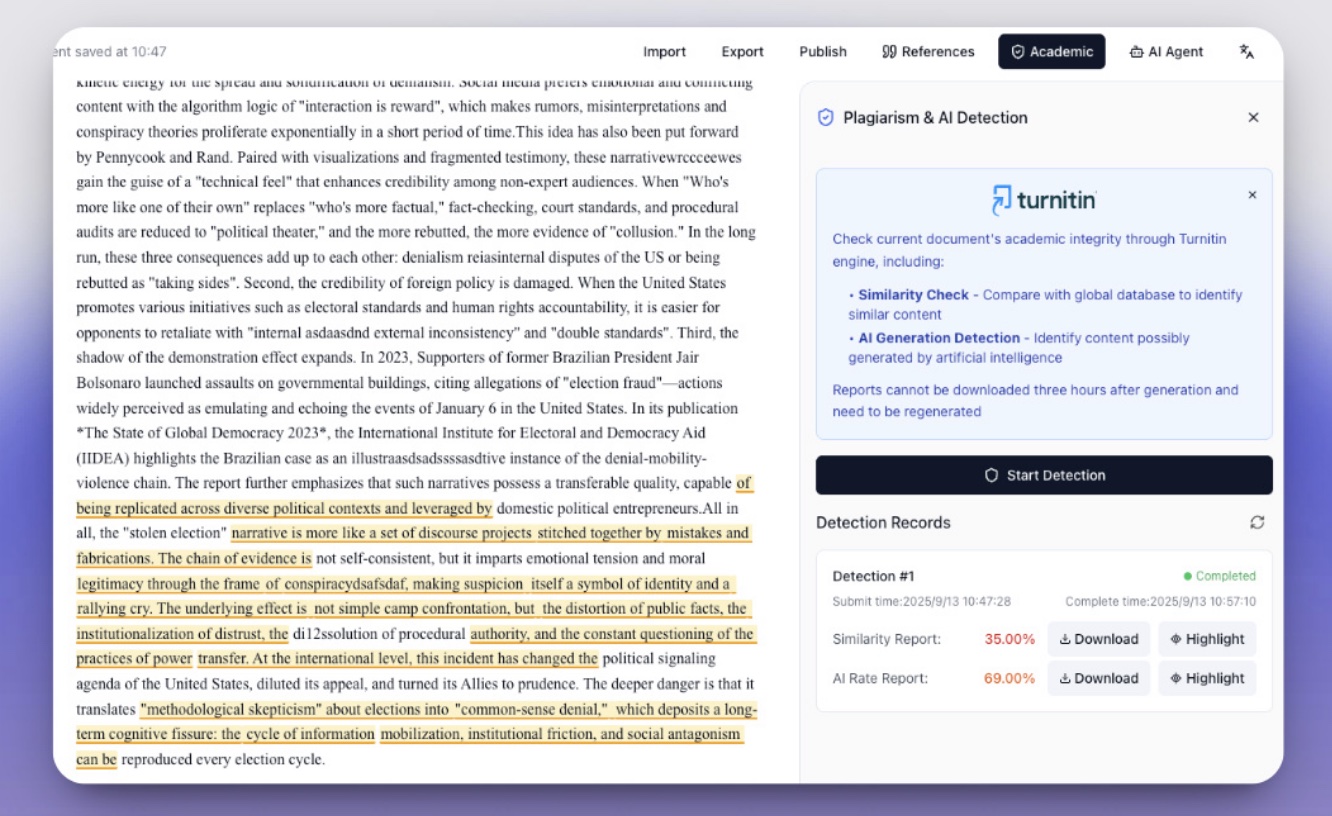Download the Similarity Report

tap(1099, 639)
